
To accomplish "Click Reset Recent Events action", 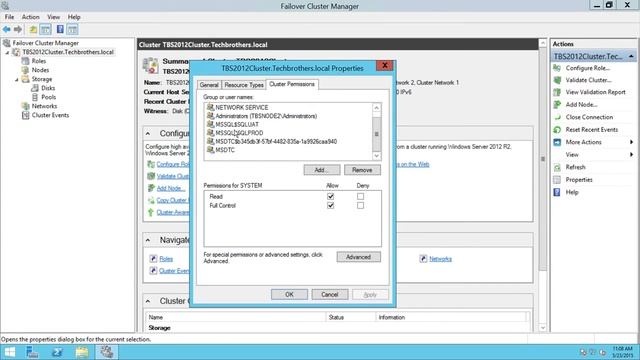I will (591, 129).
